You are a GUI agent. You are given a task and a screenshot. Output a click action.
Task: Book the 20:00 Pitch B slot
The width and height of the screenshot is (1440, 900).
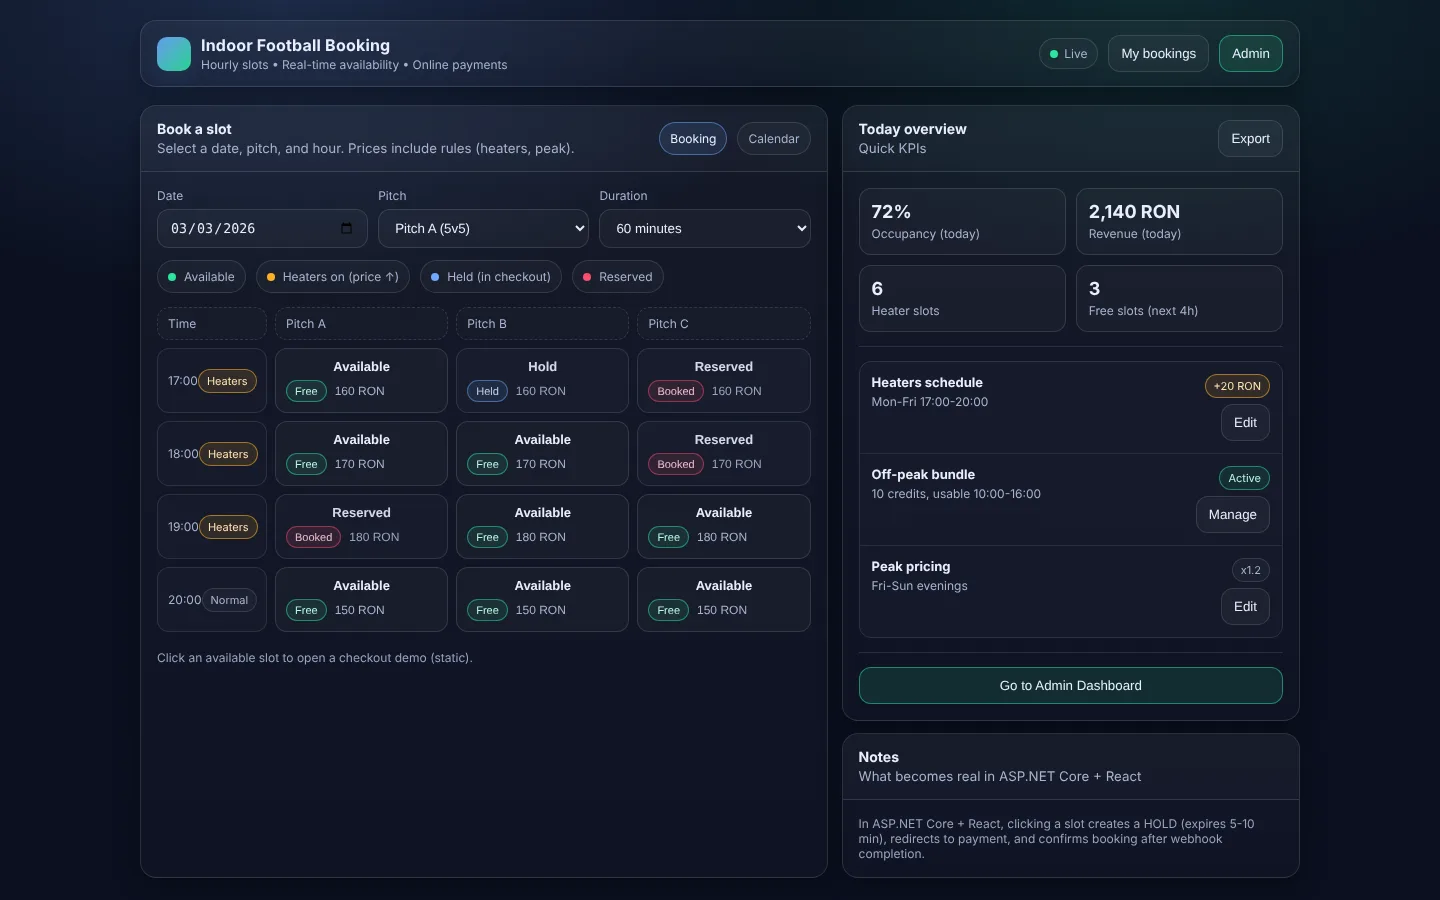[542, 600]
